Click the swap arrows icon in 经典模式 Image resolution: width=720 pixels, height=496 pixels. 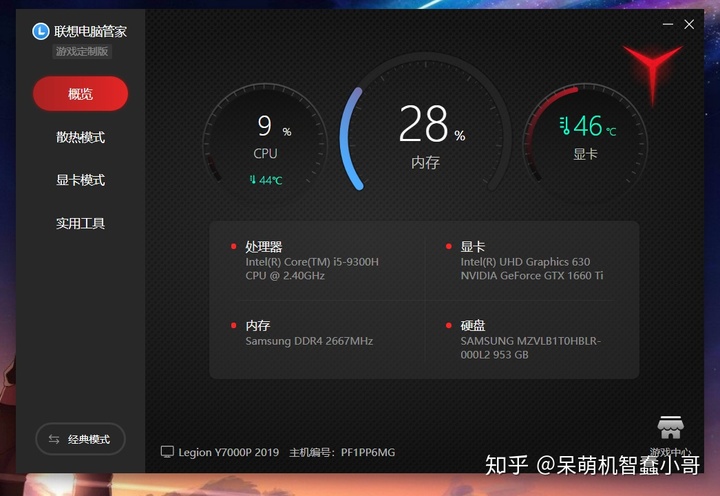[x=54, y=440]
